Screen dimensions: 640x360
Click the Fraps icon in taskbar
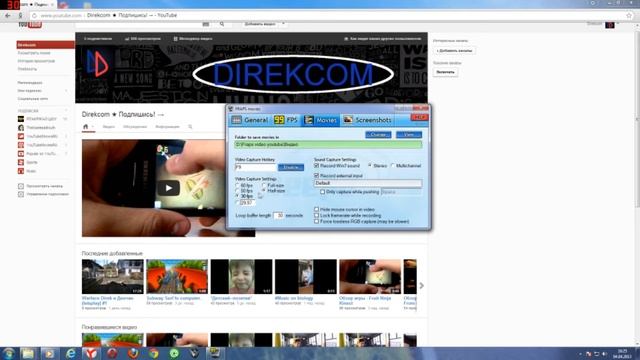[215, 353]
